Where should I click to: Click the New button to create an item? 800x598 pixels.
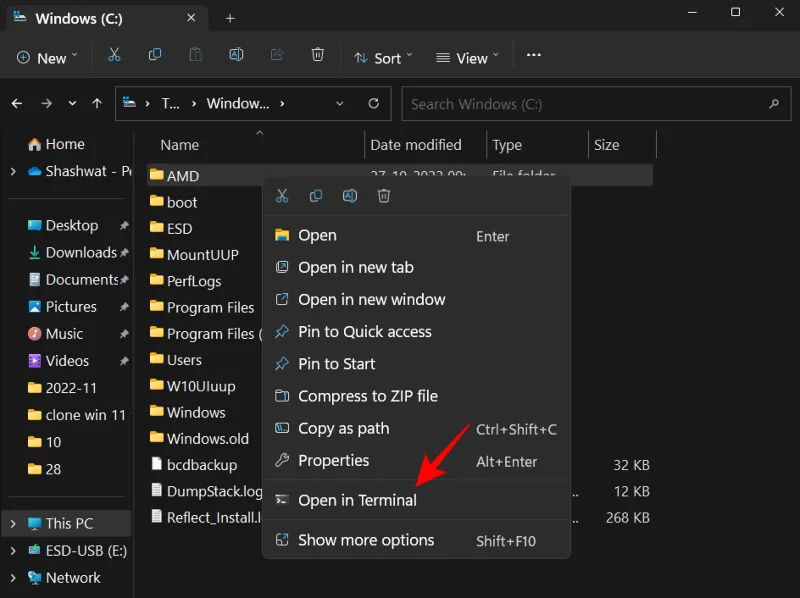click(x=46, y=58)
